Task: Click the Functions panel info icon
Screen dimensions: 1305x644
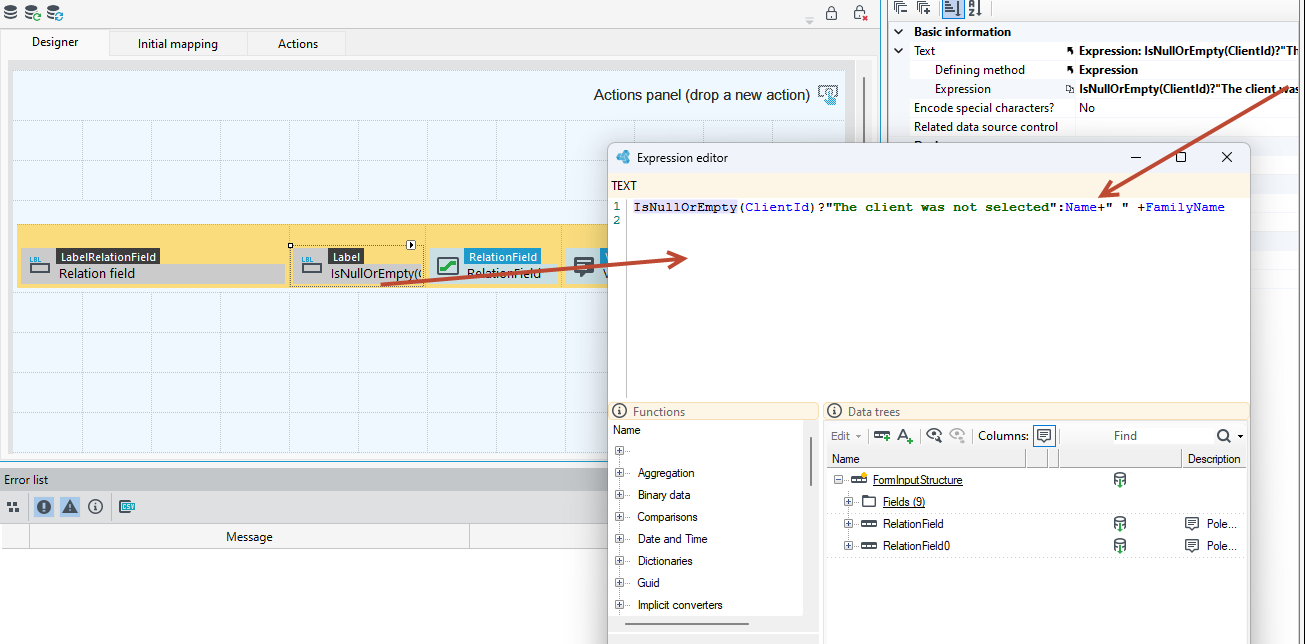Action: [x=620, y=411]
